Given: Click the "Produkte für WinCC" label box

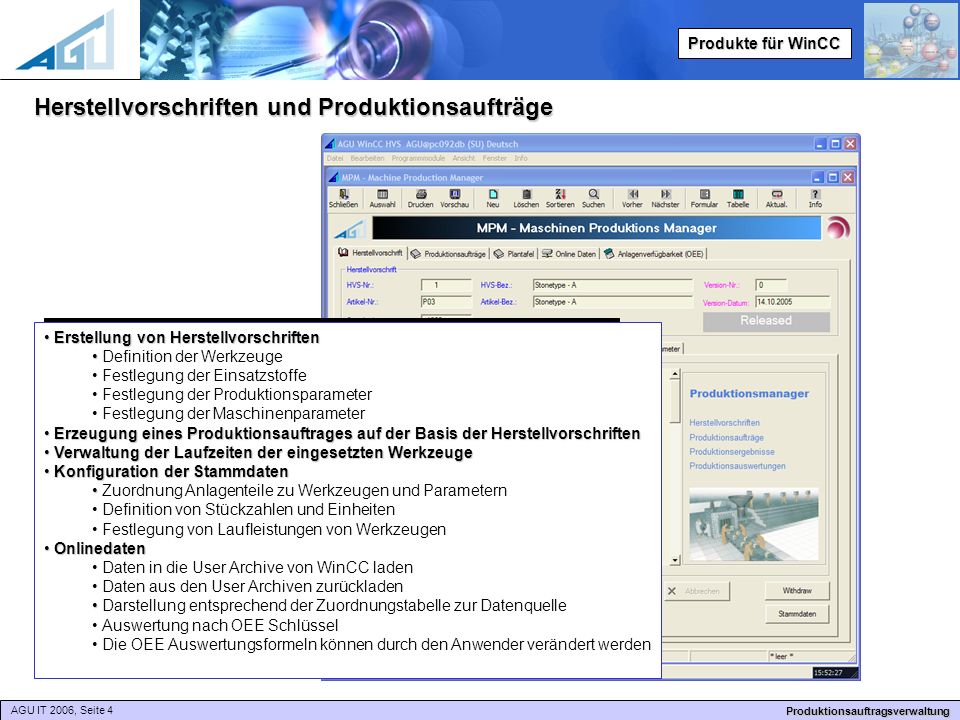Looking at the screenshot, I should pos(764,43).
